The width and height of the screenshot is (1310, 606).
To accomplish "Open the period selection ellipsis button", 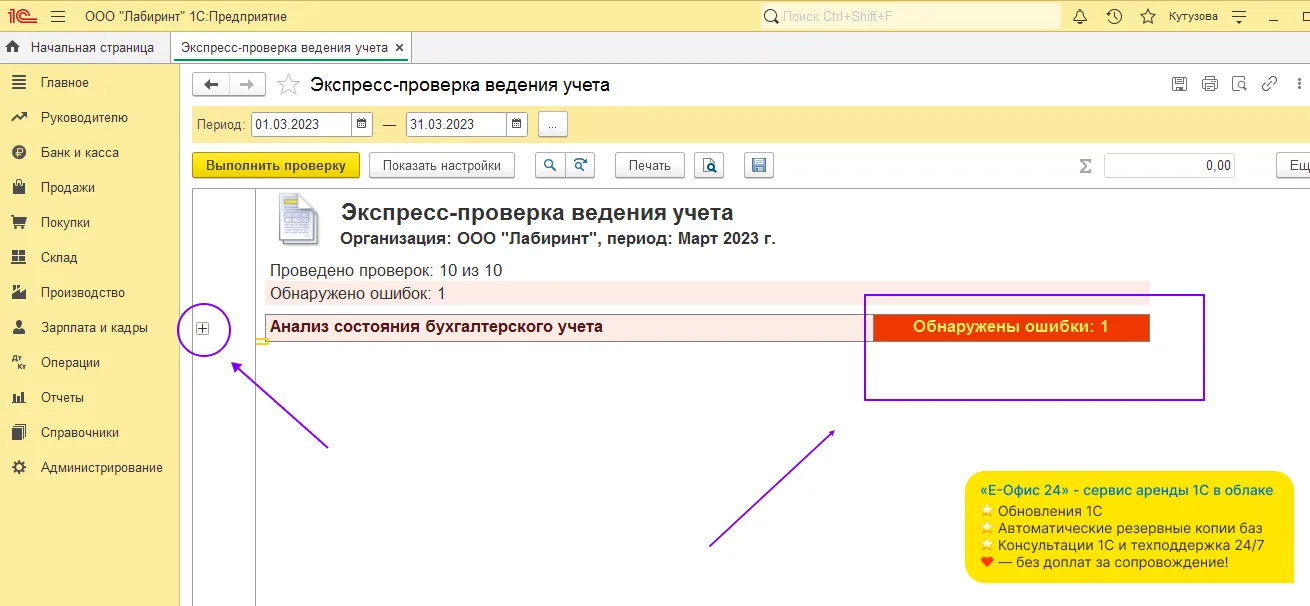I will point(553,125).
